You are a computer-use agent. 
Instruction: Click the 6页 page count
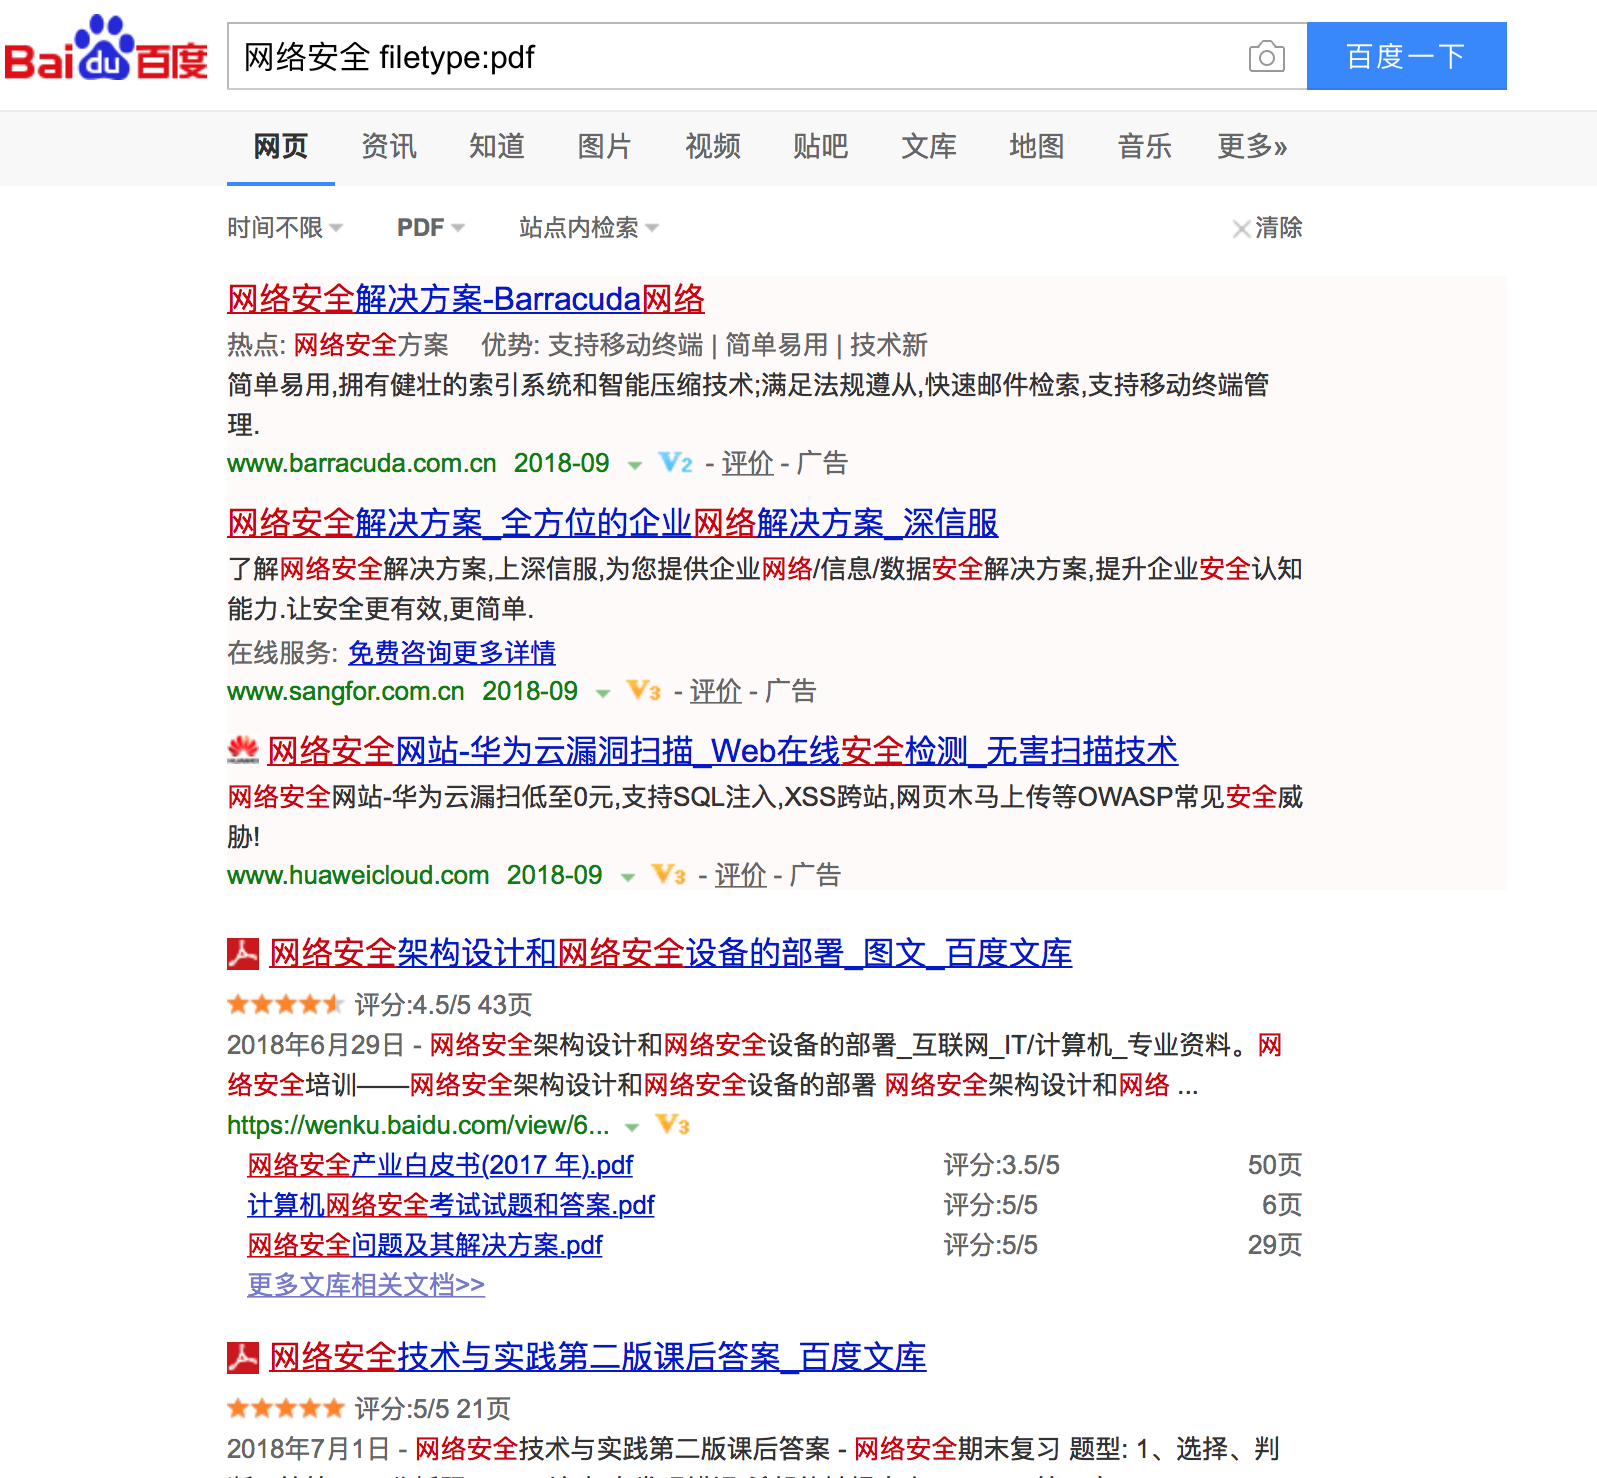1282,1205
